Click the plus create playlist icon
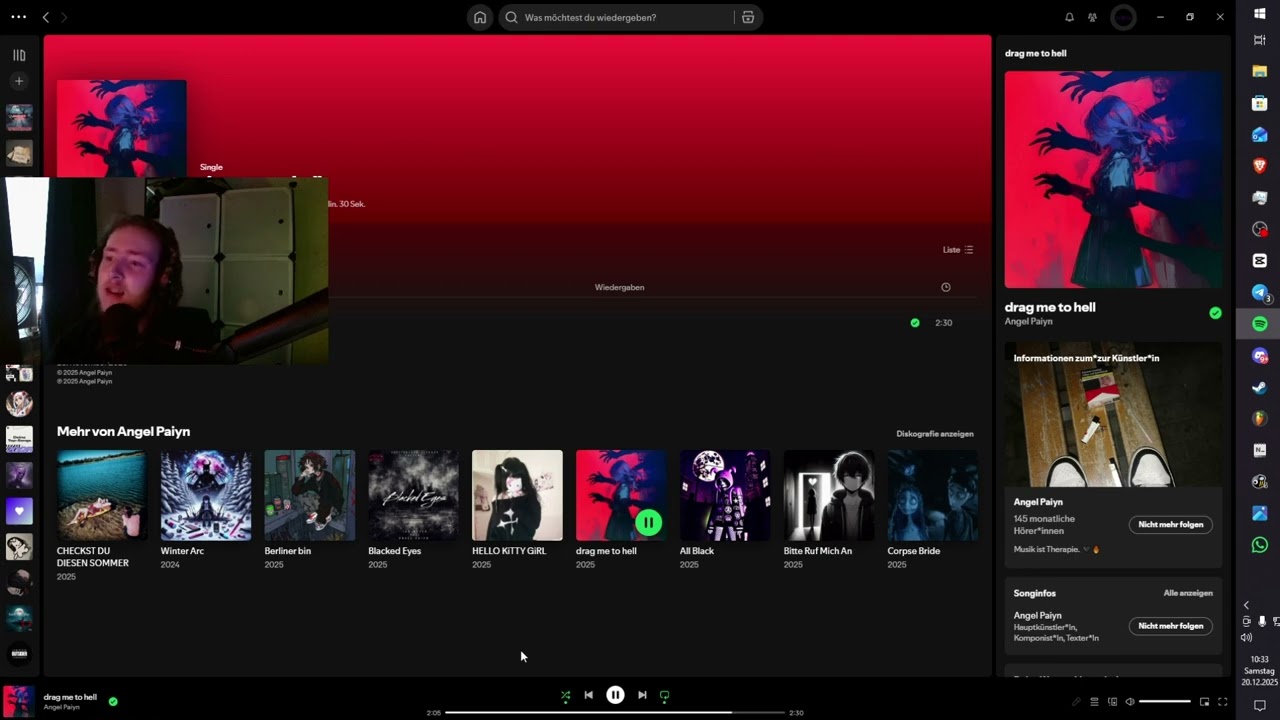This screenshot has width=1280, height=720. 19,81
